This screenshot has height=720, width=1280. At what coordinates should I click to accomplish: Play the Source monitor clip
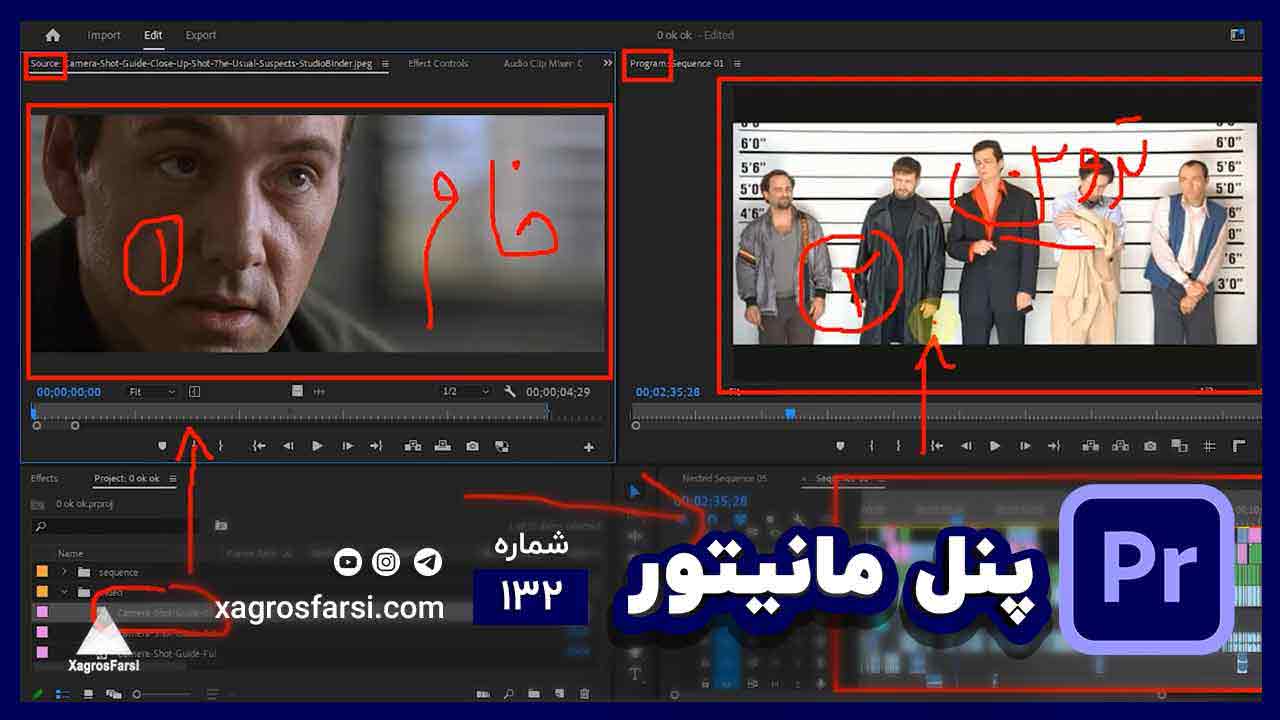coord(317,446)
